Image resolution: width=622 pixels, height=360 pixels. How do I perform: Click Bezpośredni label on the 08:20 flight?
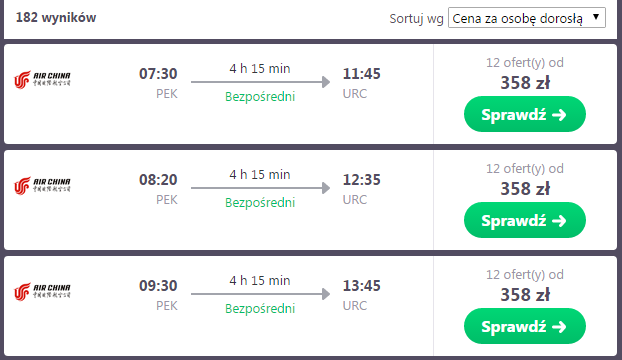tap(260, 203)
